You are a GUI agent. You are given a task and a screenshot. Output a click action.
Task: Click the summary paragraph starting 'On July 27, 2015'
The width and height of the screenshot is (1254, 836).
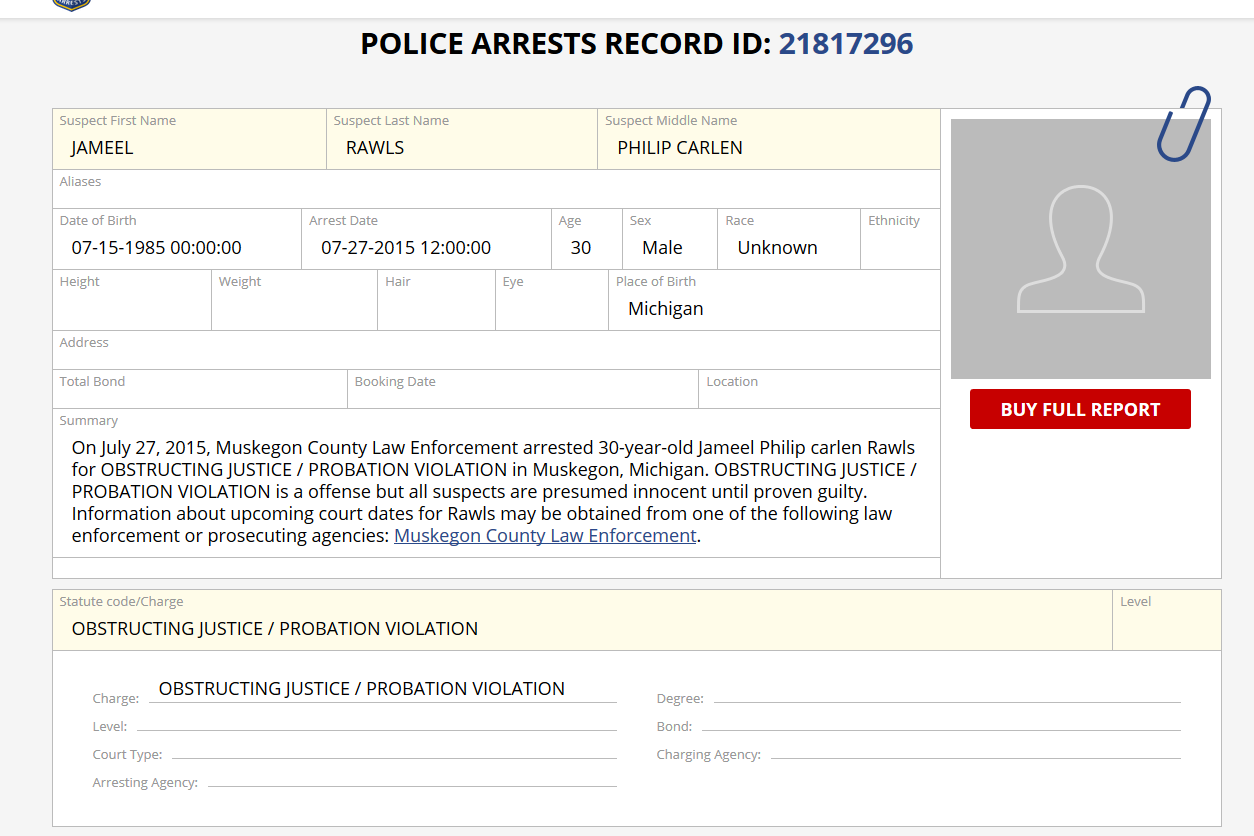[494, 491]
